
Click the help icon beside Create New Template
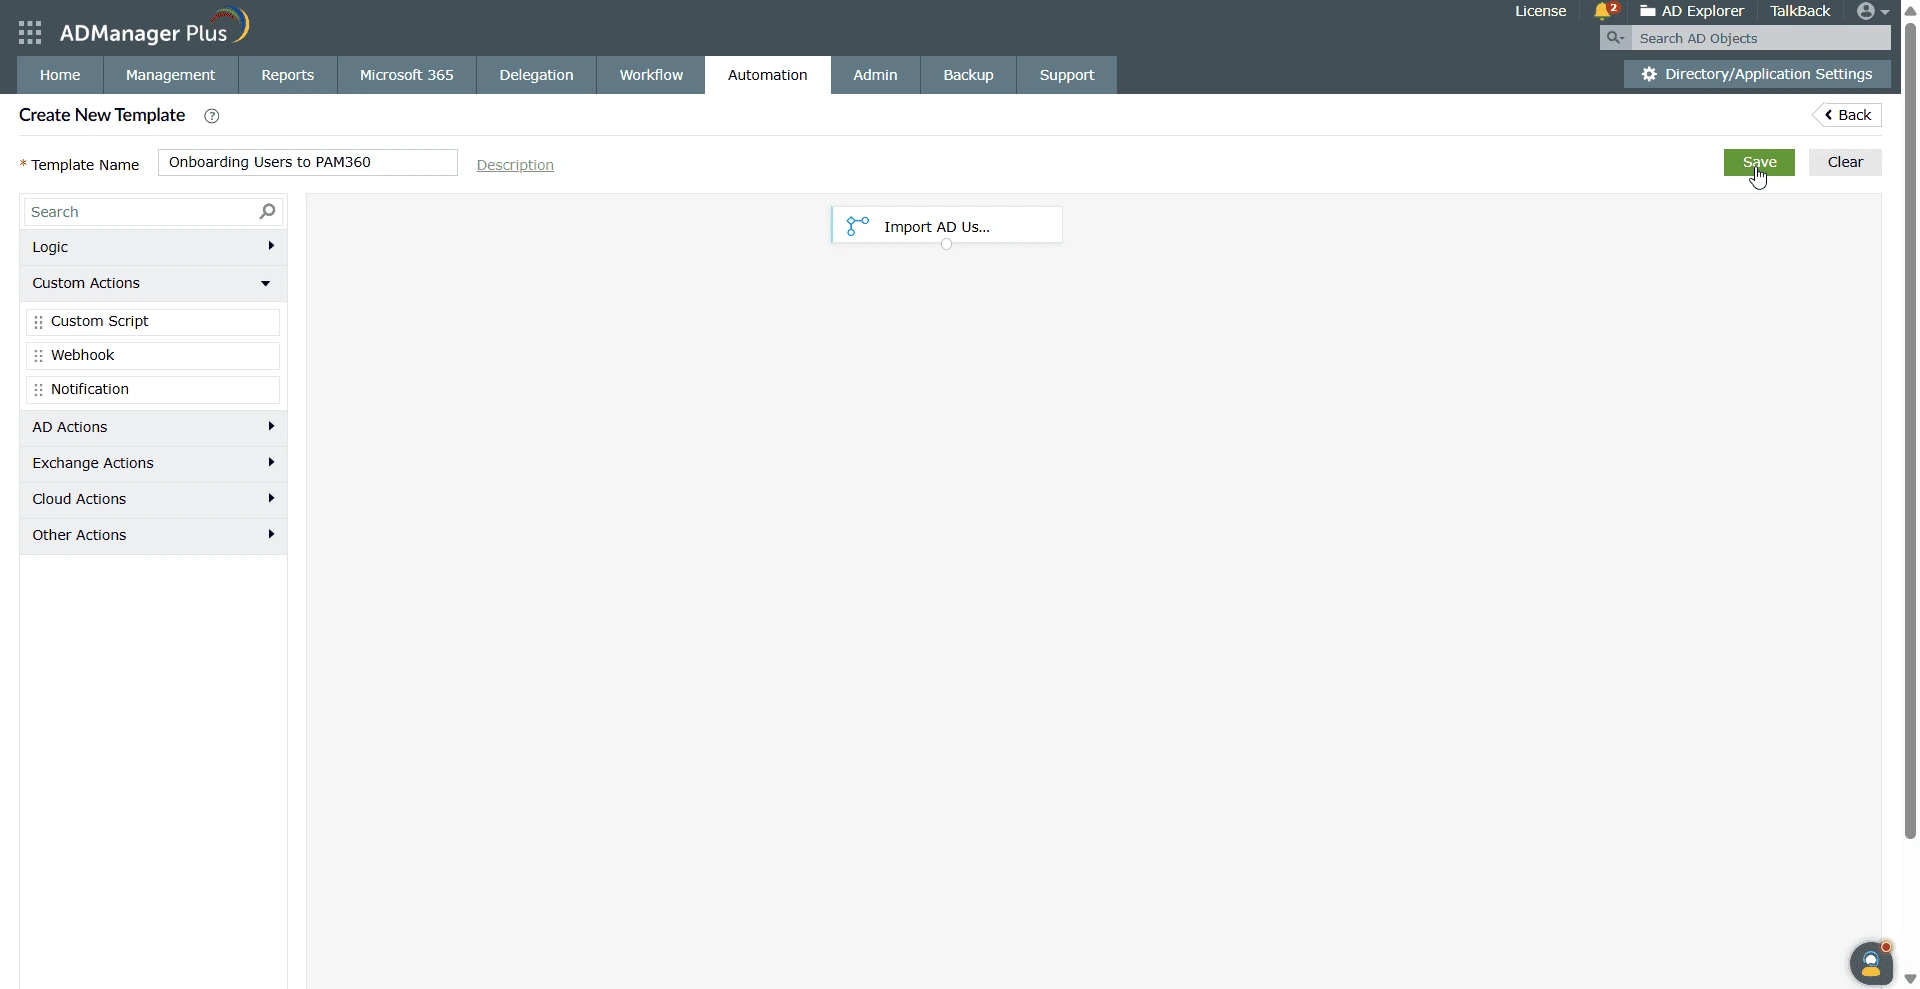click(x=211, y=116)
